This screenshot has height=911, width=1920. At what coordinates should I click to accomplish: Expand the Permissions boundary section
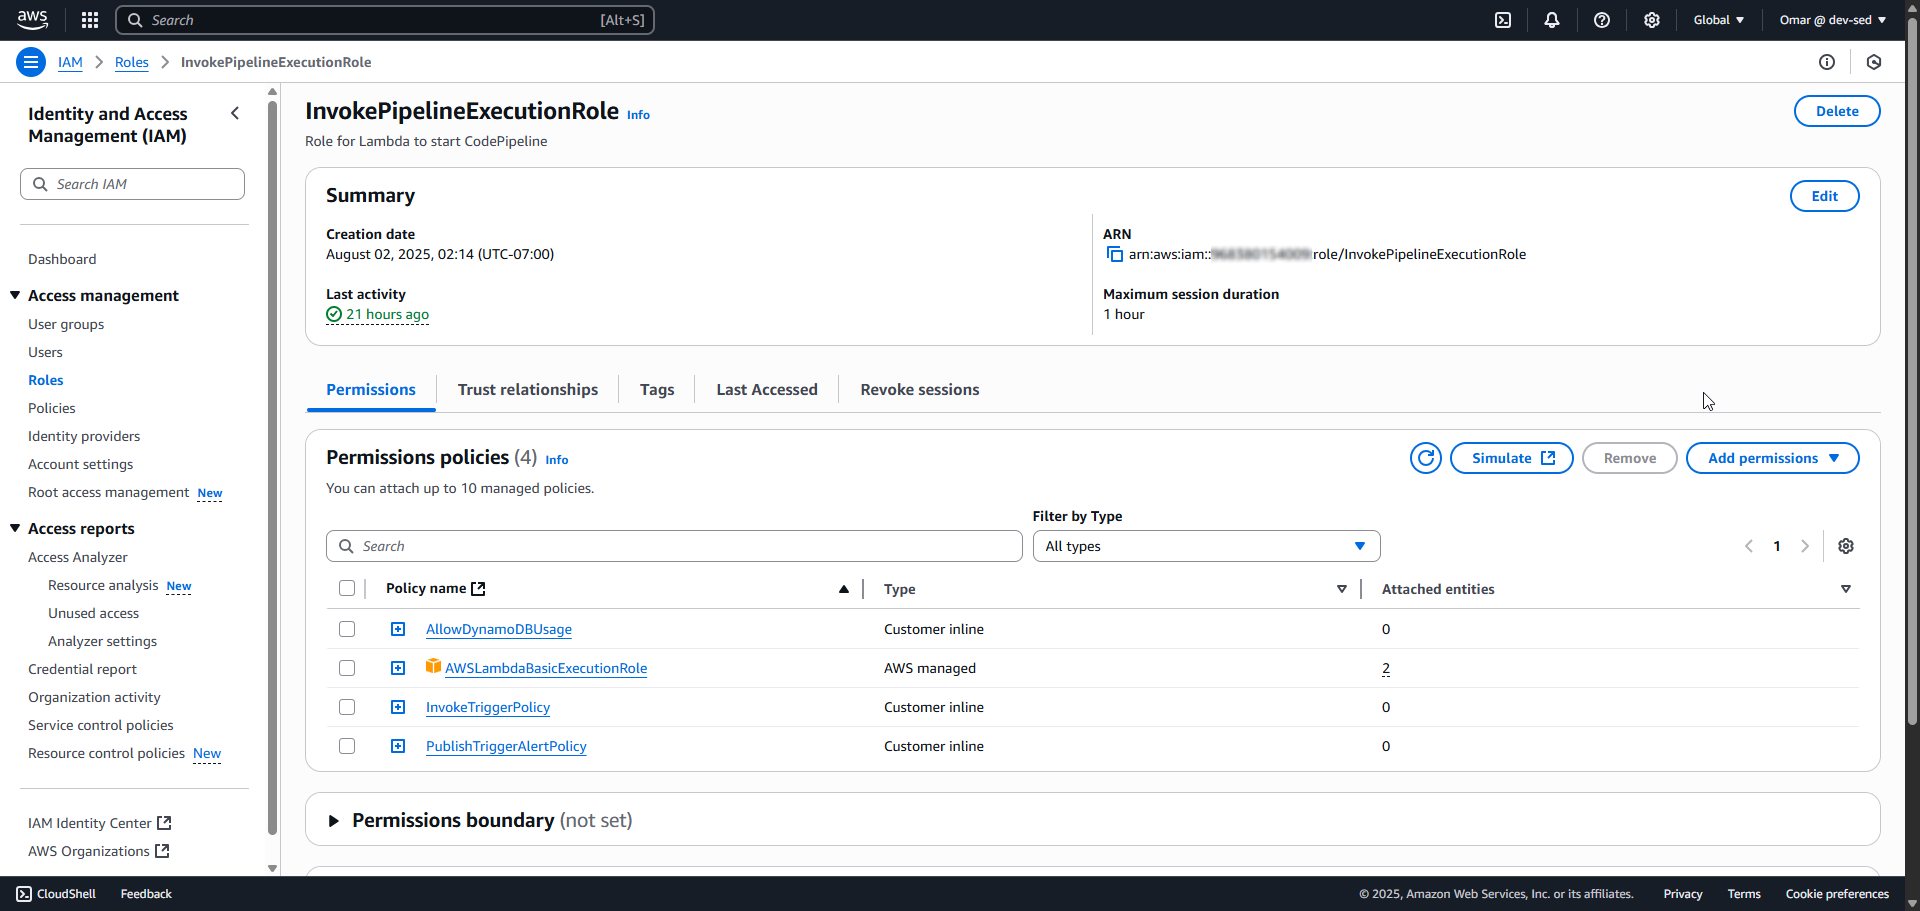coord(334,821)
